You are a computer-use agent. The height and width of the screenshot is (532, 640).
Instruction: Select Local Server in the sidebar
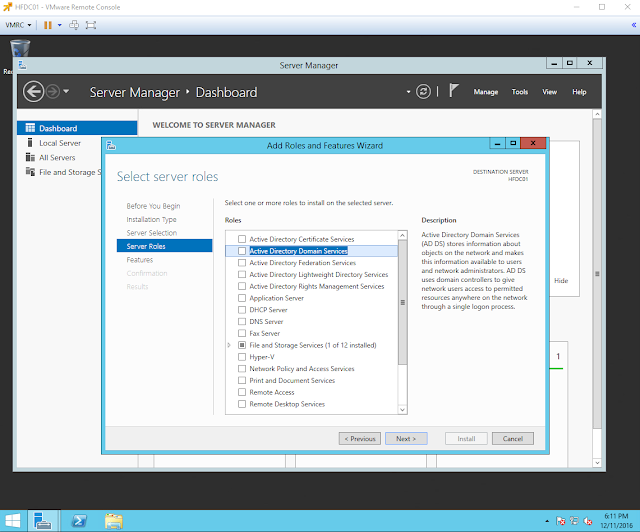60,143
